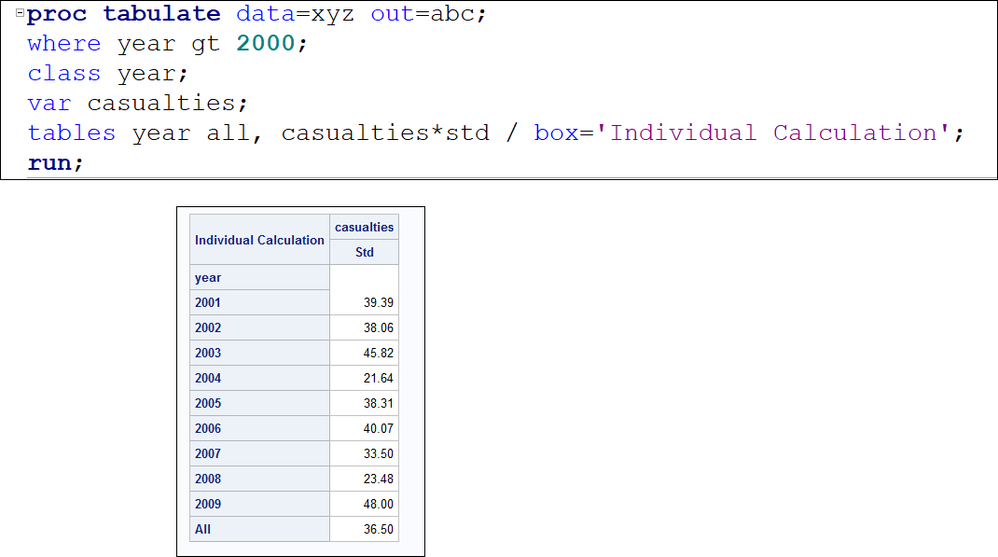Click the value 33.50
998x557 pixels.
click(x=378, y=453)
